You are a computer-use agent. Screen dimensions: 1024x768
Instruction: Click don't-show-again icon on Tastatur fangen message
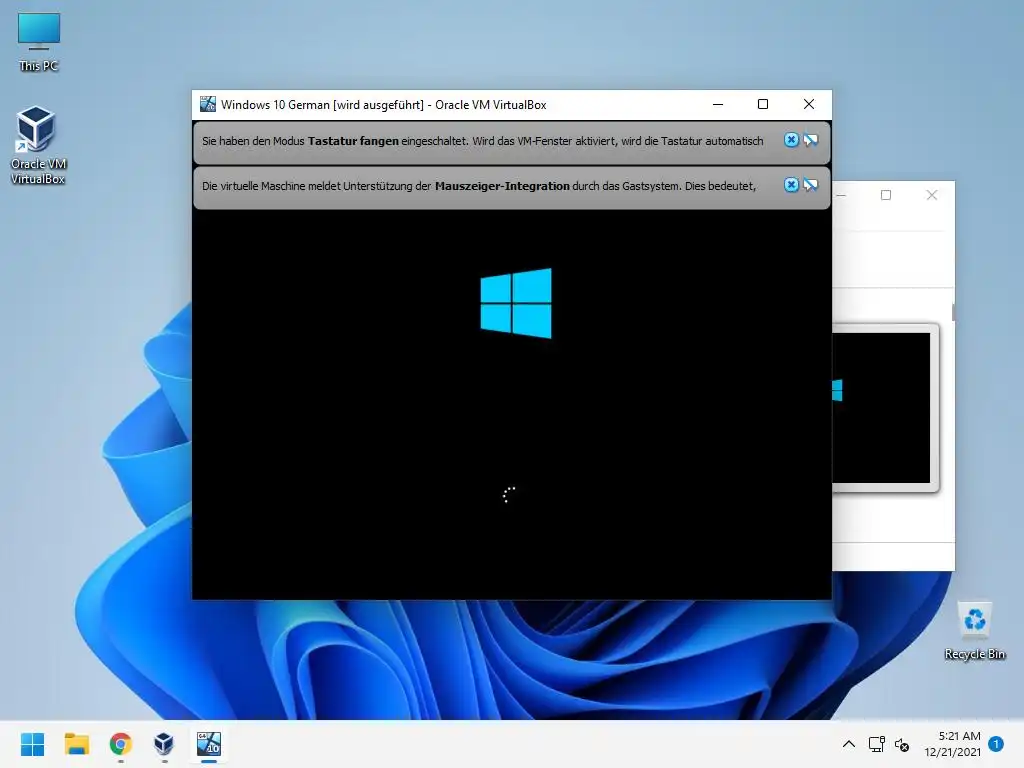[810, 140]
